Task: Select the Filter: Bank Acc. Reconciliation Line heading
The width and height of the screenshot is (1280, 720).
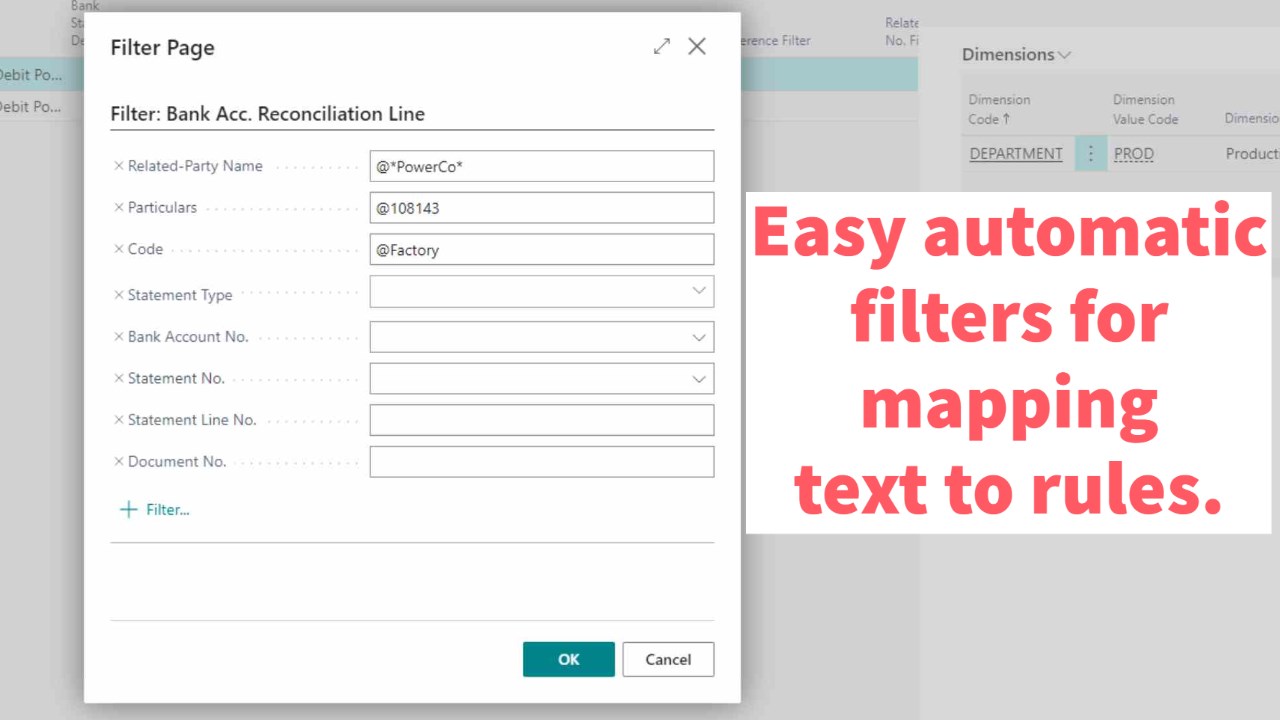Action: point(267,114)
